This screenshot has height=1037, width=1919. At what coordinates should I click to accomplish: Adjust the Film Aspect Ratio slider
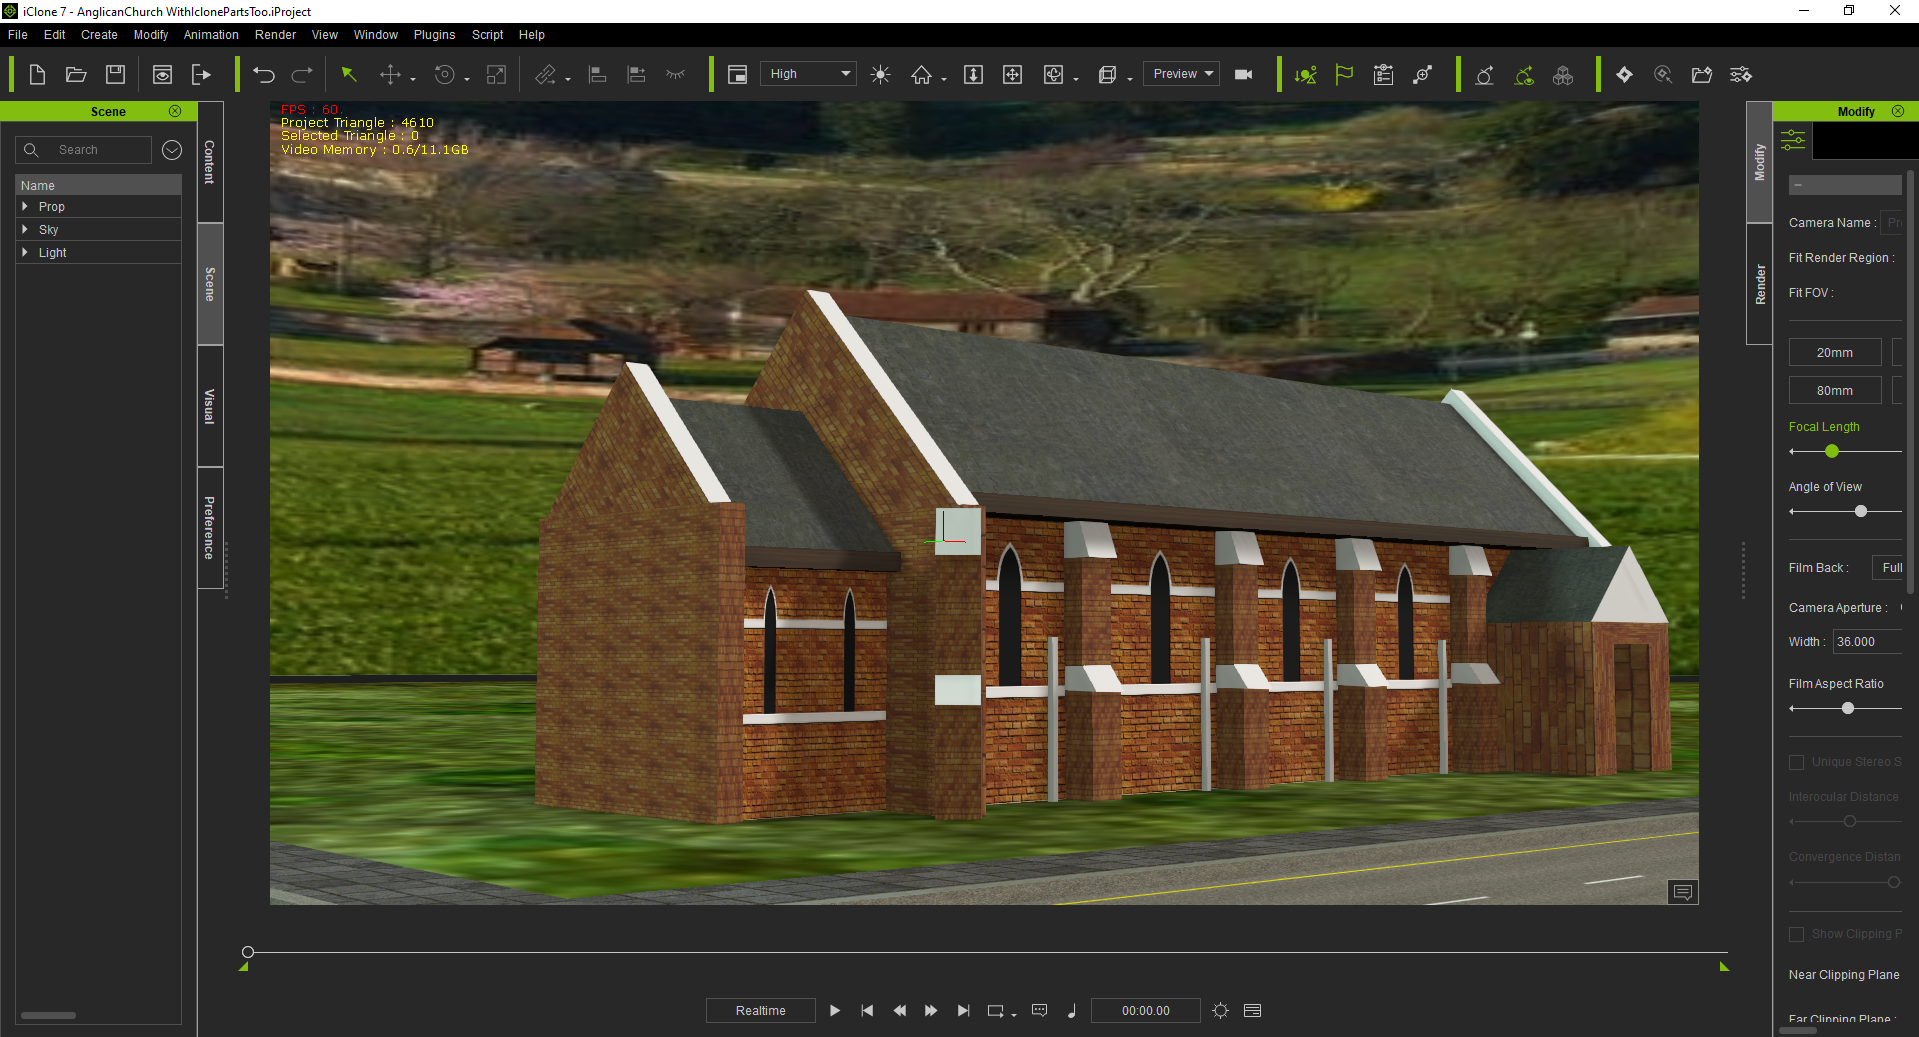pyautogui.click(x=1847, y=708)
